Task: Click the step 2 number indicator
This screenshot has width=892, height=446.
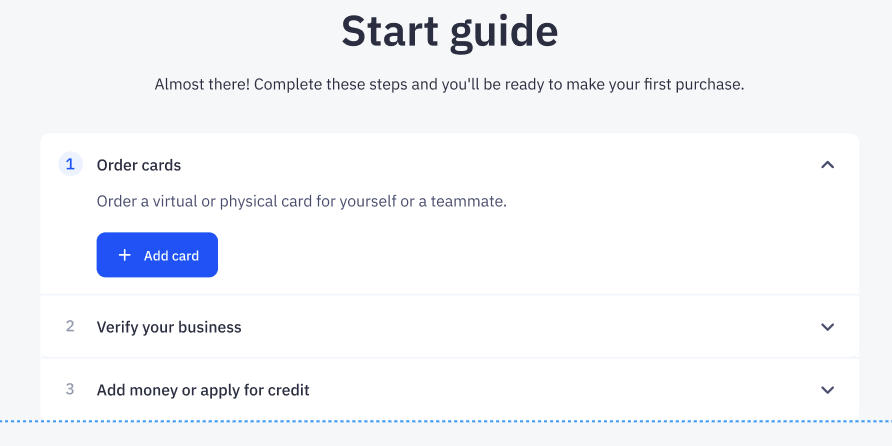Action: pyautogui.click(x=70, y=327)
